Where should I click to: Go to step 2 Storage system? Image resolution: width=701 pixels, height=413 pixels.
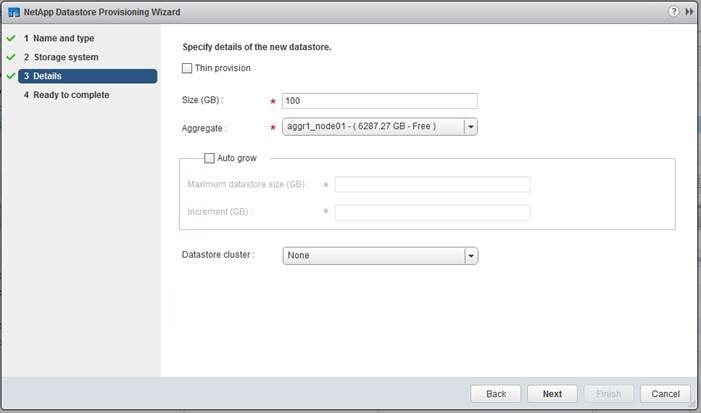point(61,57)
